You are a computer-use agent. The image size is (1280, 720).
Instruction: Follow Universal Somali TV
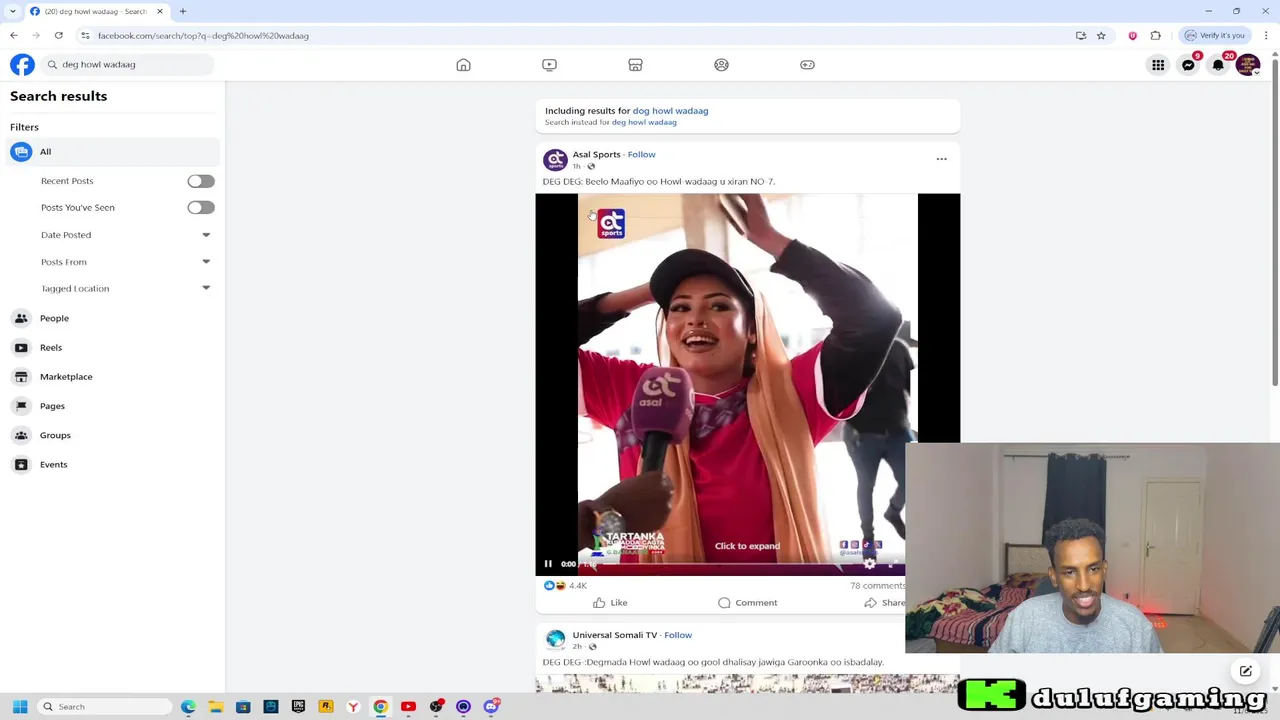point(678,635)
